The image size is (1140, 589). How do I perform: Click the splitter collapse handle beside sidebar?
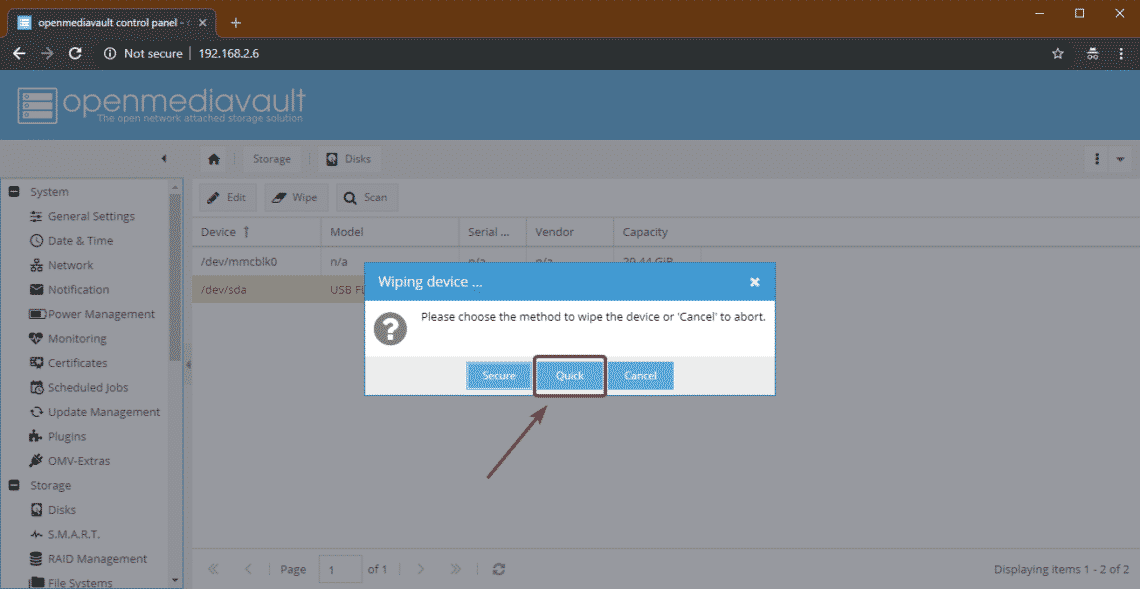click(x=188, y=364)
